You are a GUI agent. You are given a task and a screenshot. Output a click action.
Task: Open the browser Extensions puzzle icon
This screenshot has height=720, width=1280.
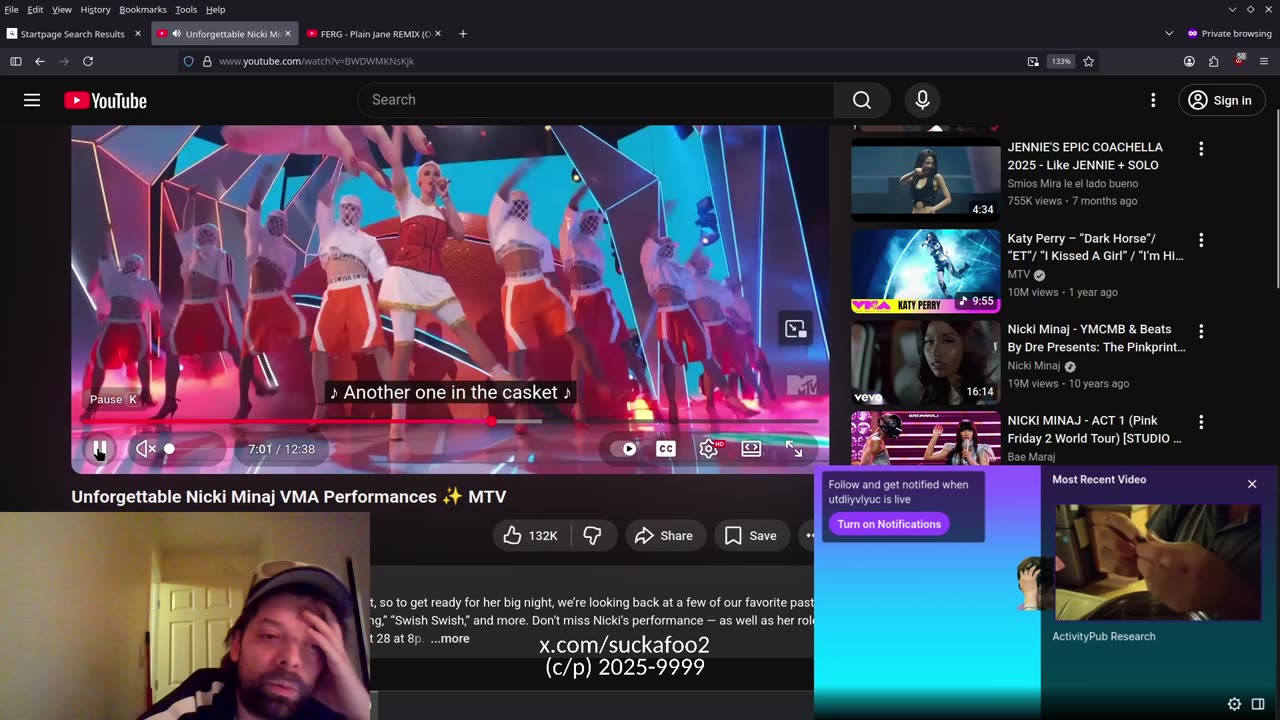pos(1213,61)
